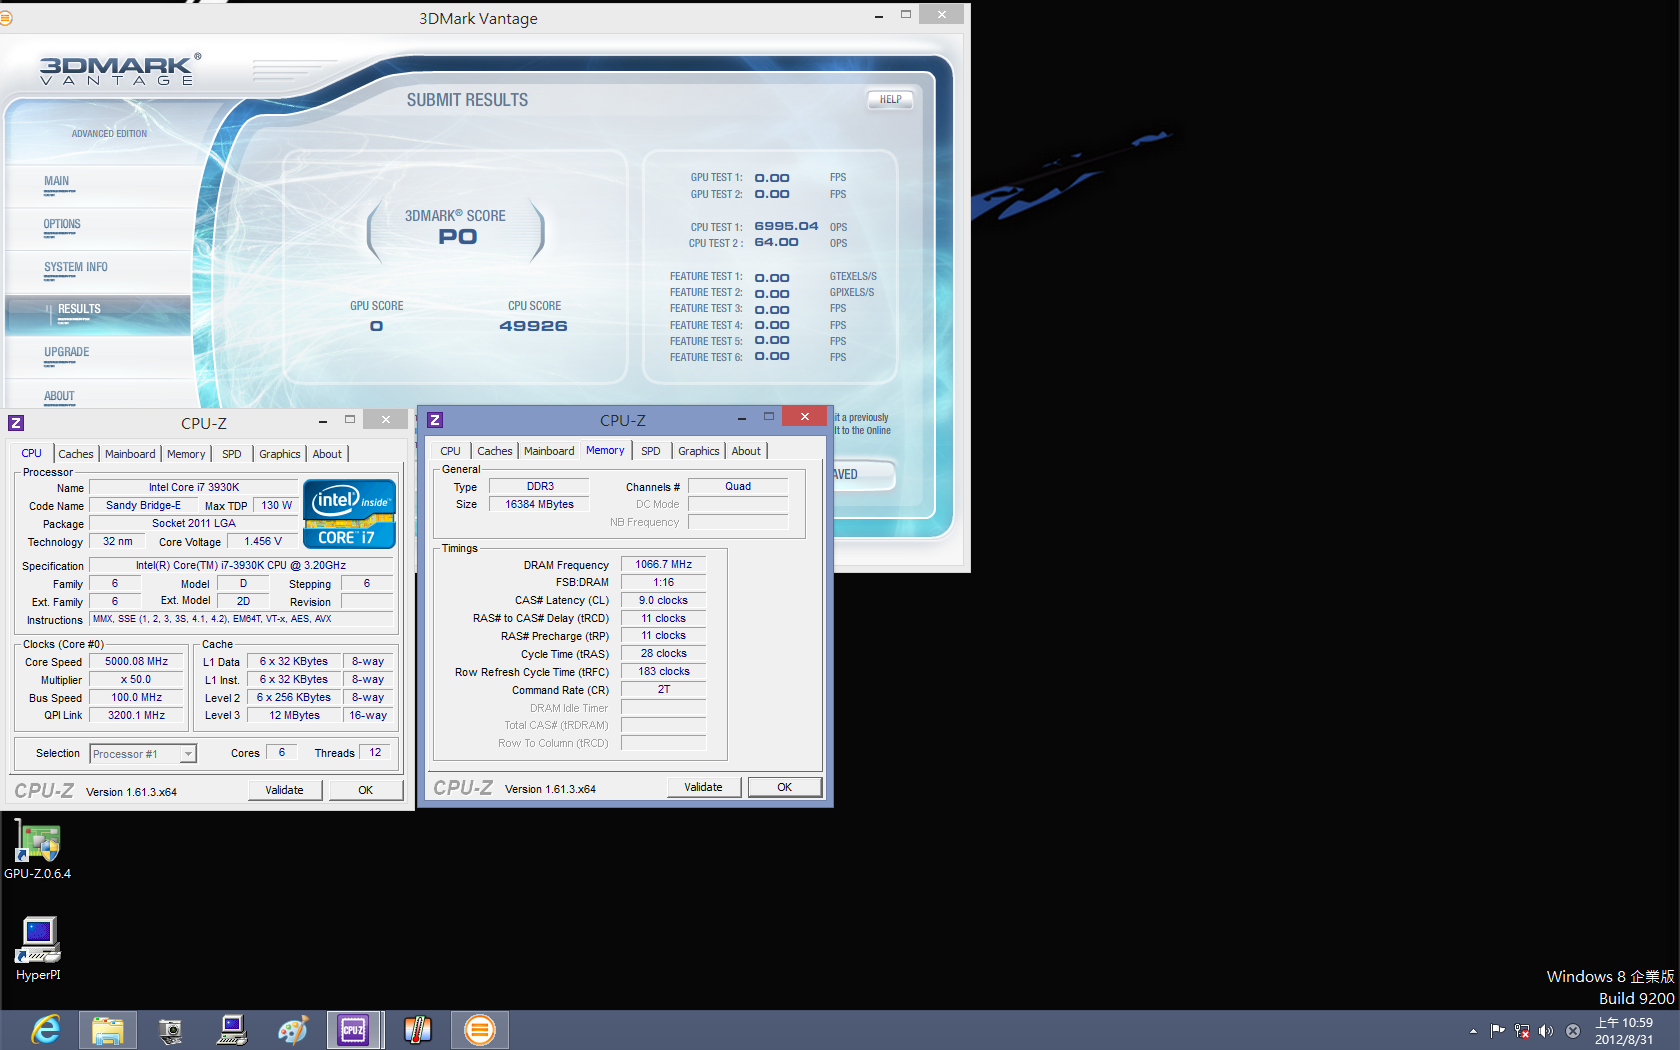Switch to CPU-Z via taskbar icon
The width and height of the screenshot is (1680, 1050).
354,1029
